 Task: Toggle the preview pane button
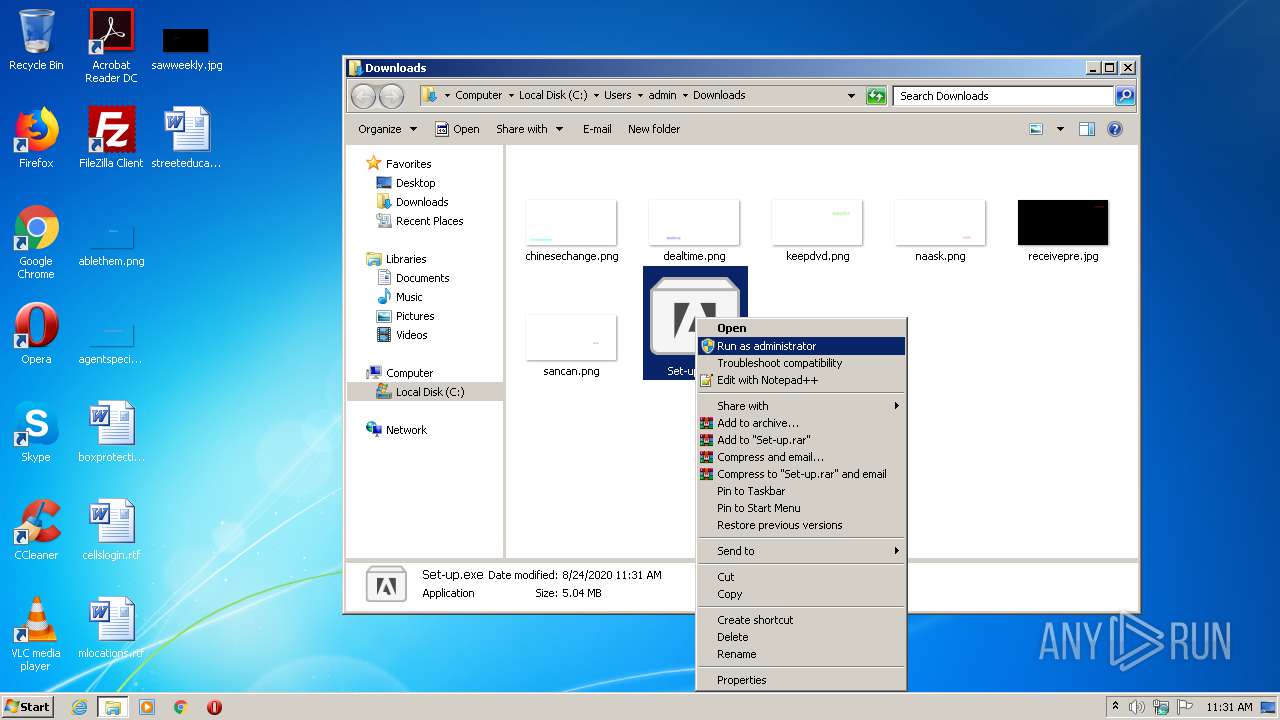[1087, 129]
